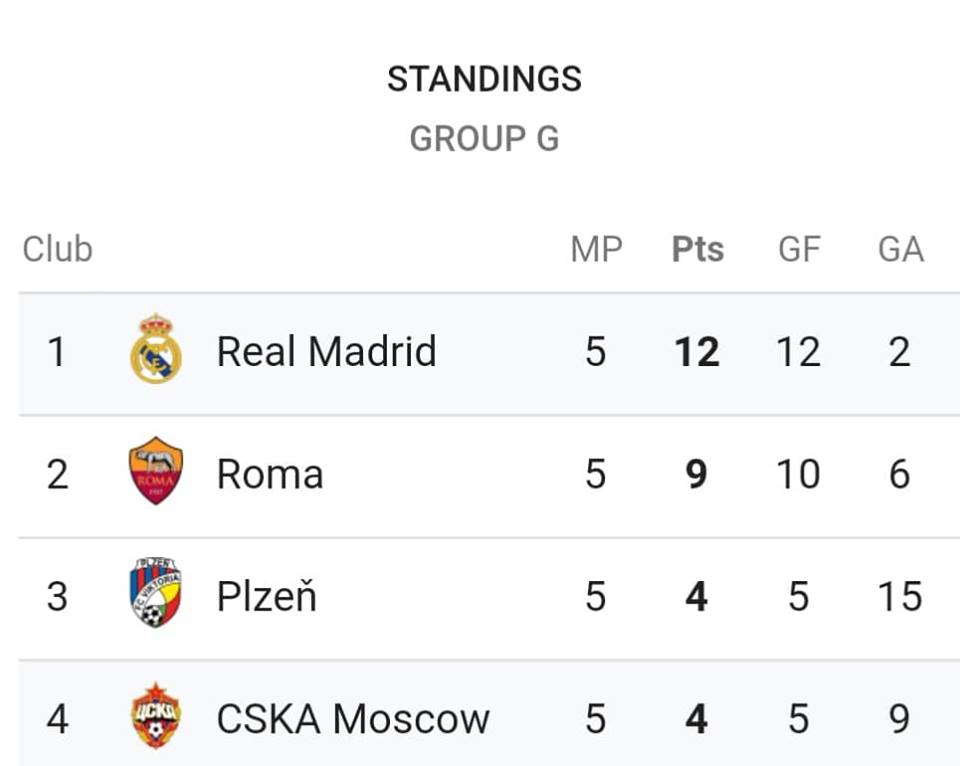Open the Roma team name
Screen dimensions: 960x766
point(270,475)
